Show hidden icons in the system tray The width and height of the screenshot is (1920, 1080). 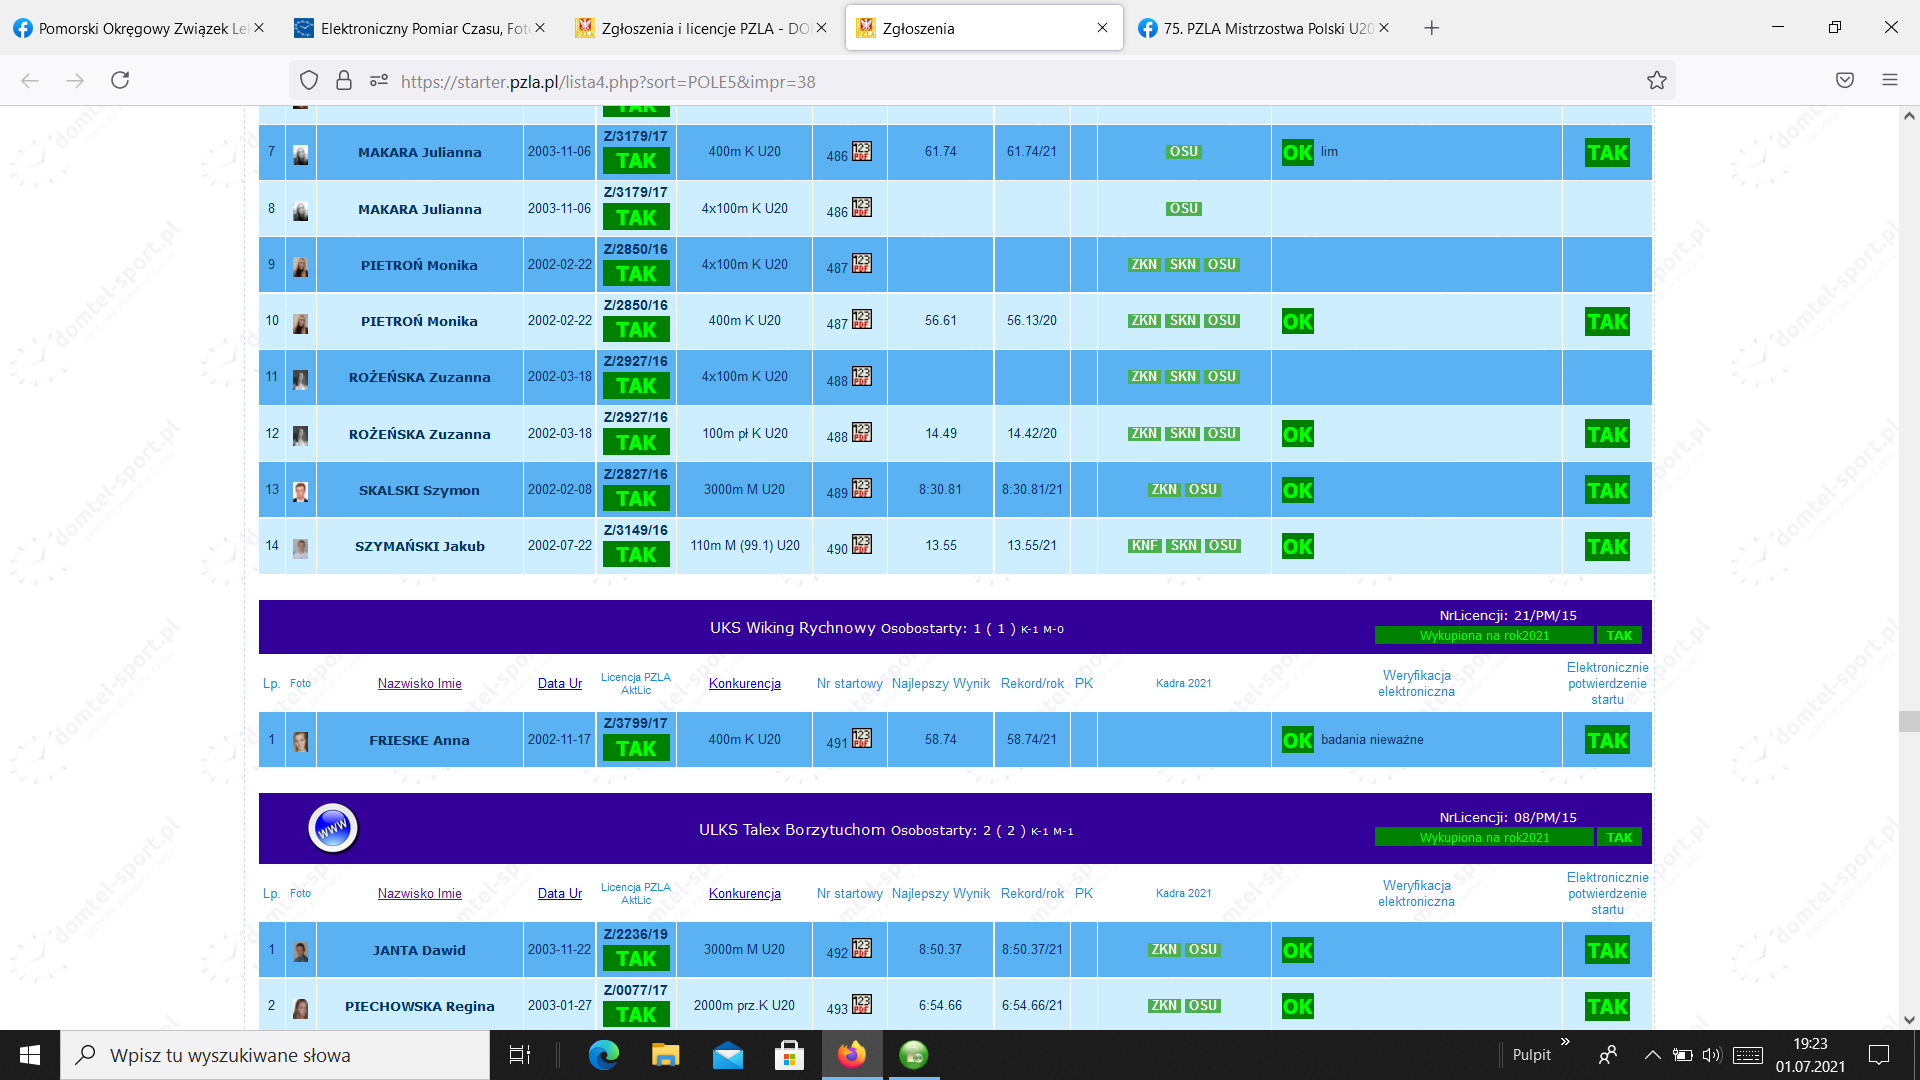(x=1652, y=1055)
